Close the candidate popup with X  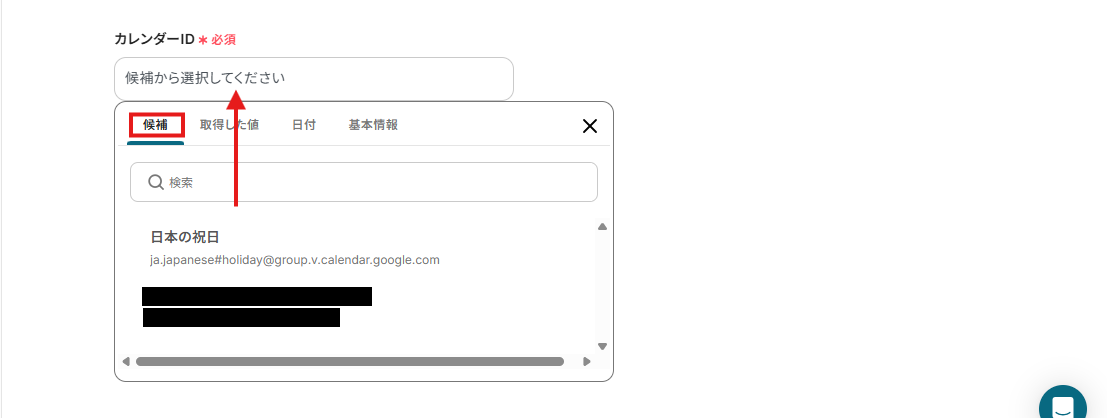[590, 126]
